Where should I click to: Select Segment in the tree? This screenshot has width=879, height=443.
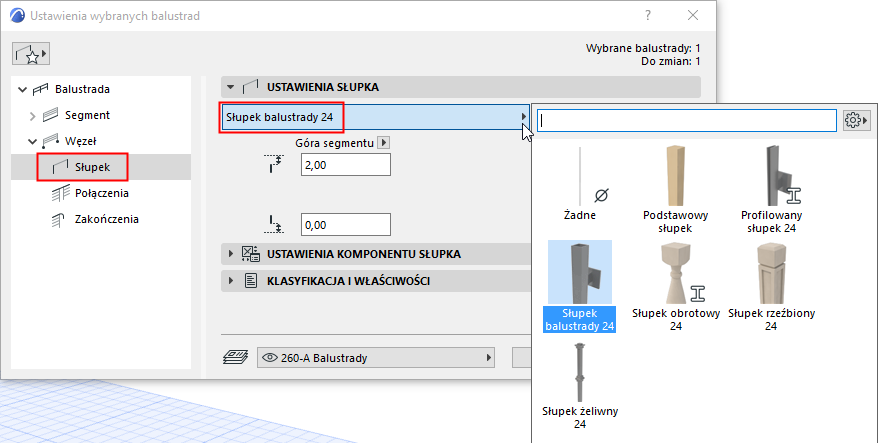click(x=87, y=115)
